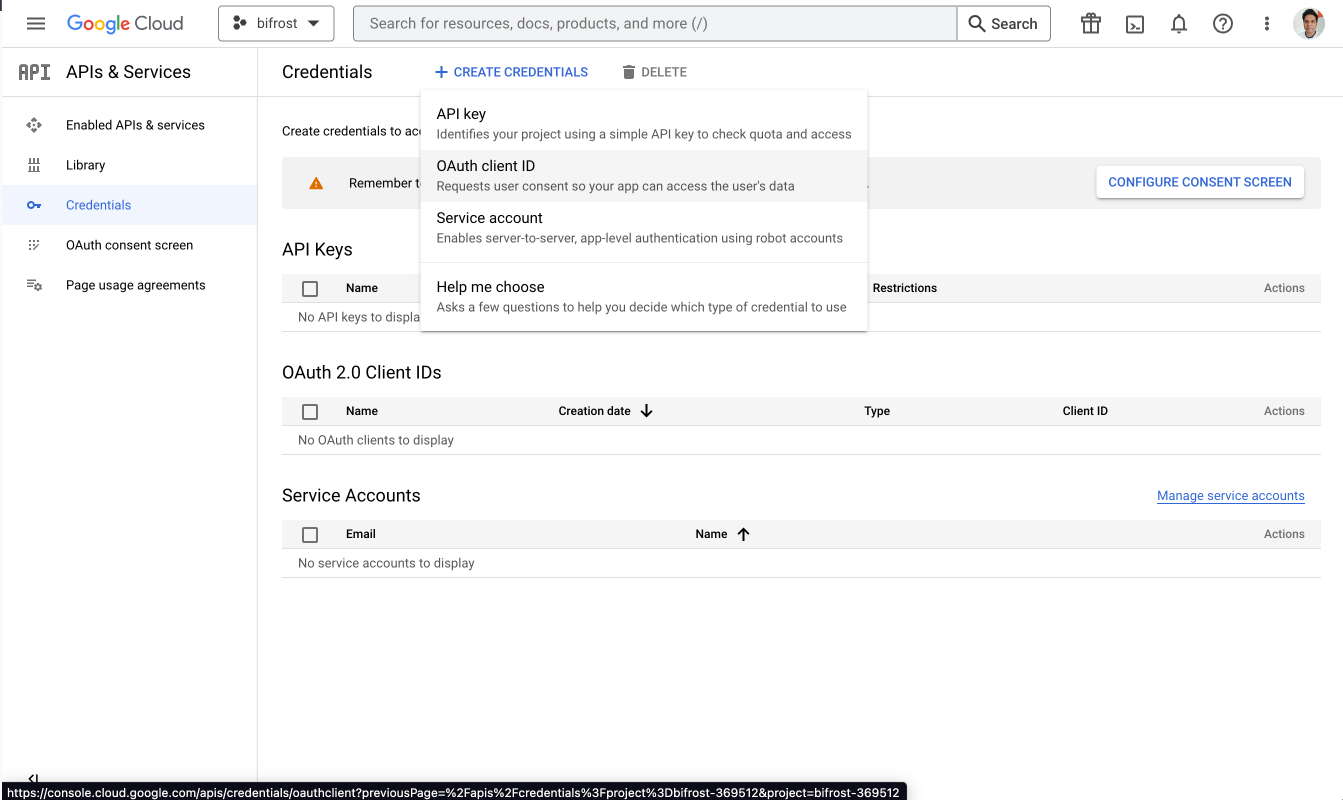Image resolution: width=1343 pixels, height=800 pixels.
Task: Activate the Cloud Shell terminal icon
Action: pyautogui.click(x=1135, y=23)
